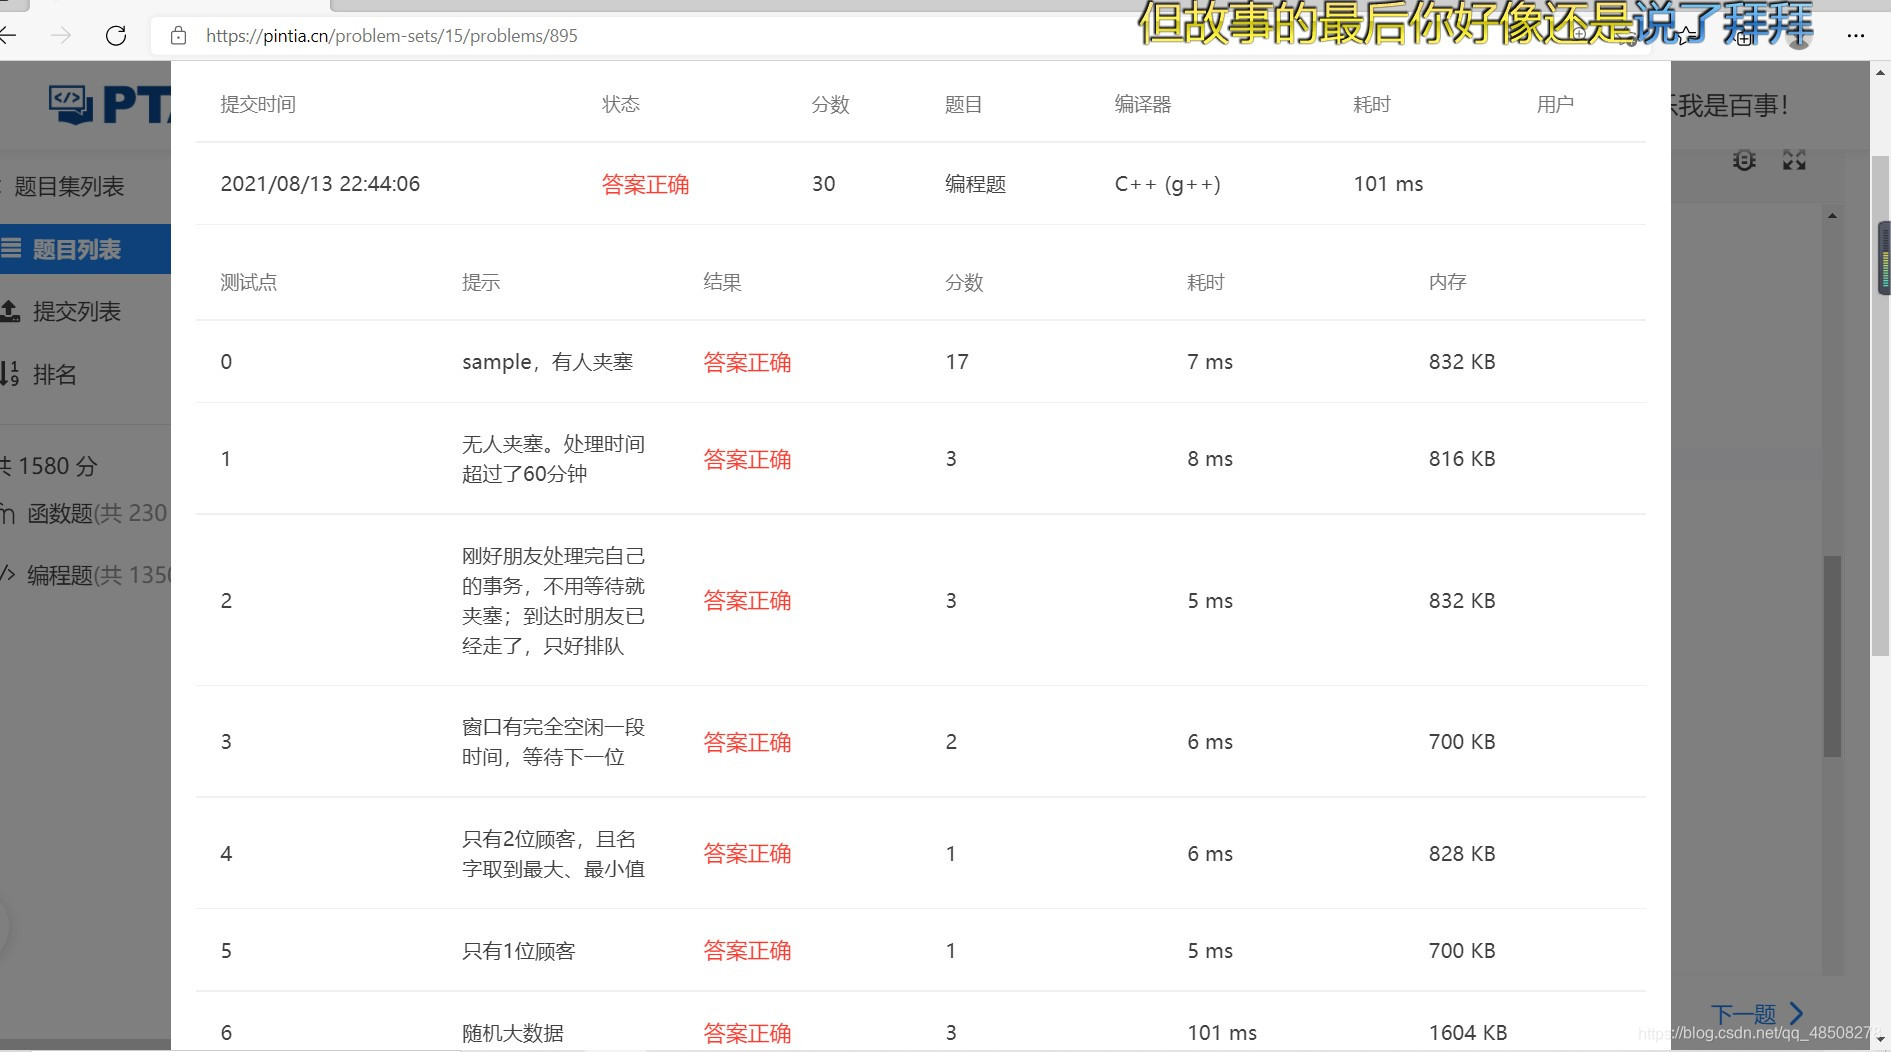Click the code icon beside 编程题
Viewport: 1891px width, 1052px height.
(x=7, y=574)
